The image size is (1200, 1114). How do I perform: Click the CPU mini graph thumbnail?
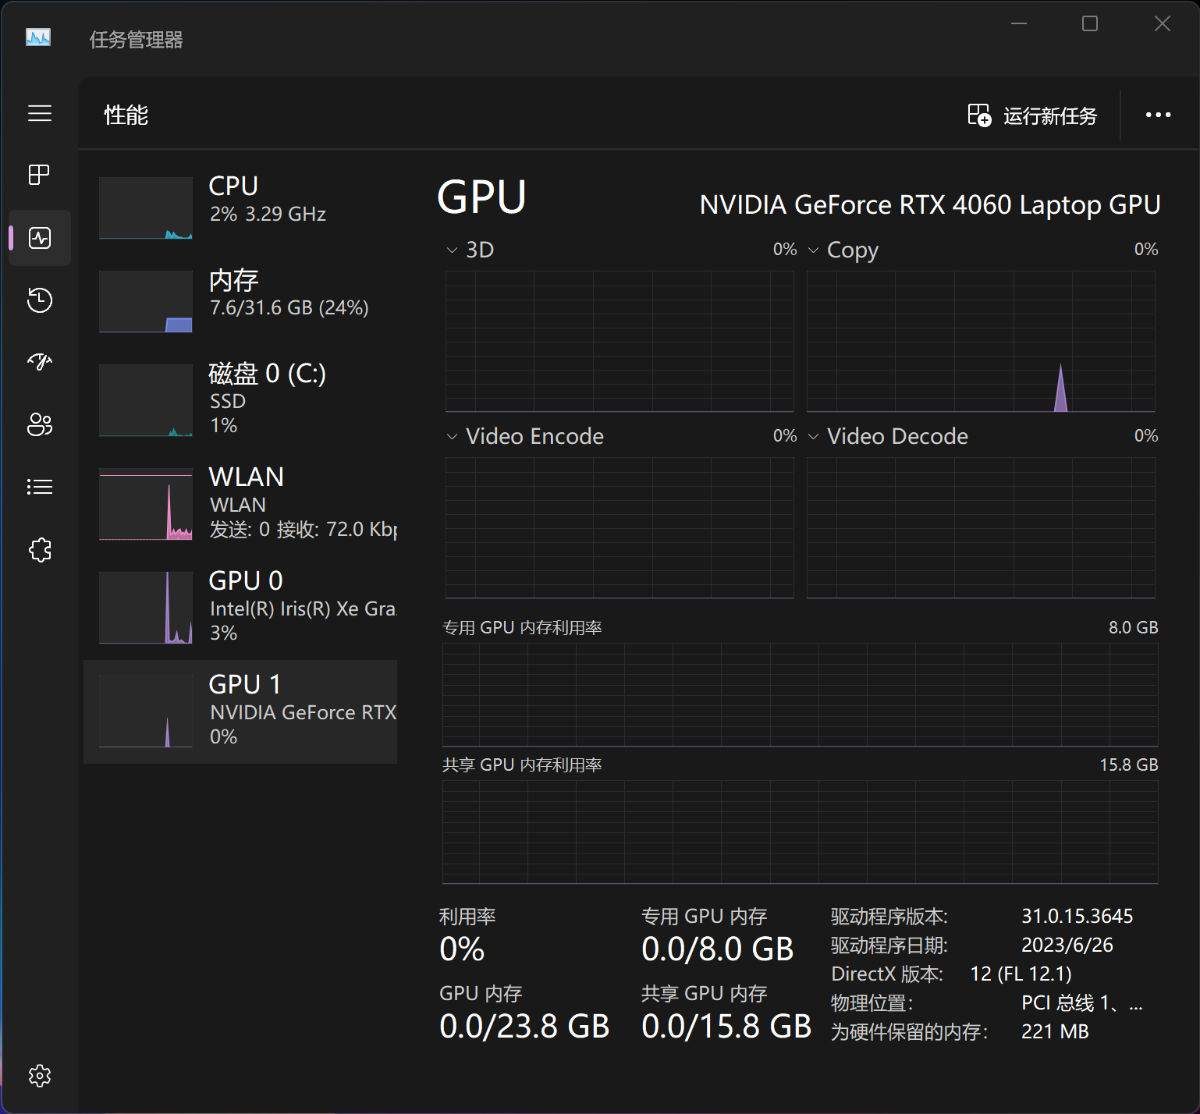pyautogui.click(x=146, y=208)
